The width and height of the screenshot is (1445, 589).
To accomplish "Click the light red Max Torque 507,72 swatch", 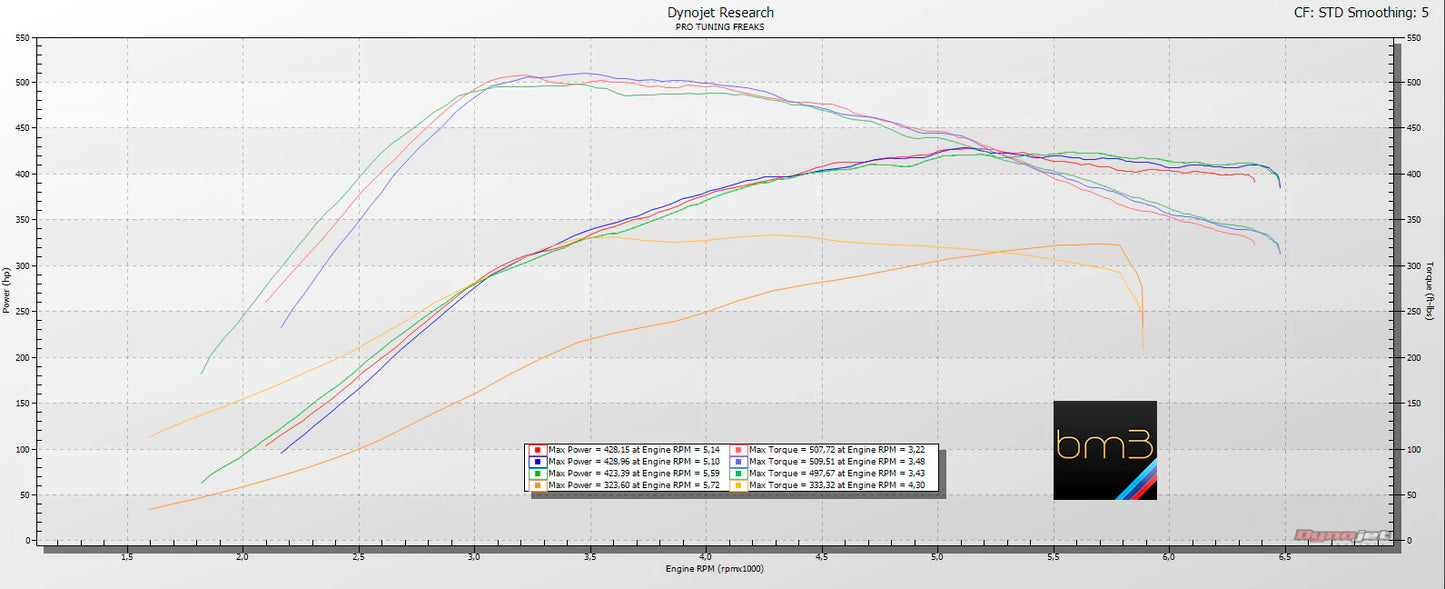I will tap(739, 450).
